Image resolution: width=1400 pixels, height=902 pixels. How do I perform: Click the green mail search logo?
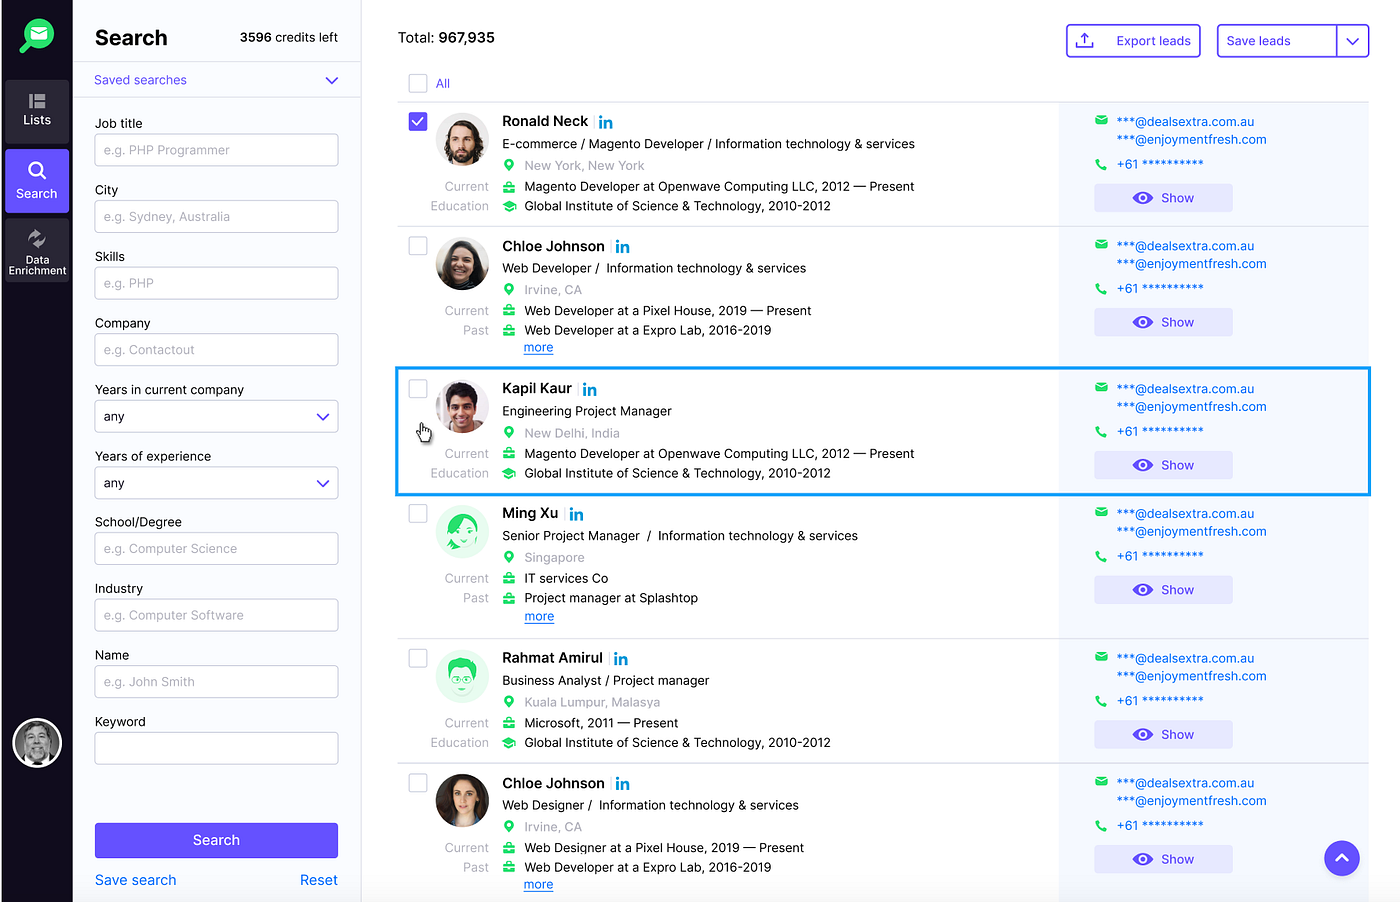pyautogui.click(x=37, y=36)
